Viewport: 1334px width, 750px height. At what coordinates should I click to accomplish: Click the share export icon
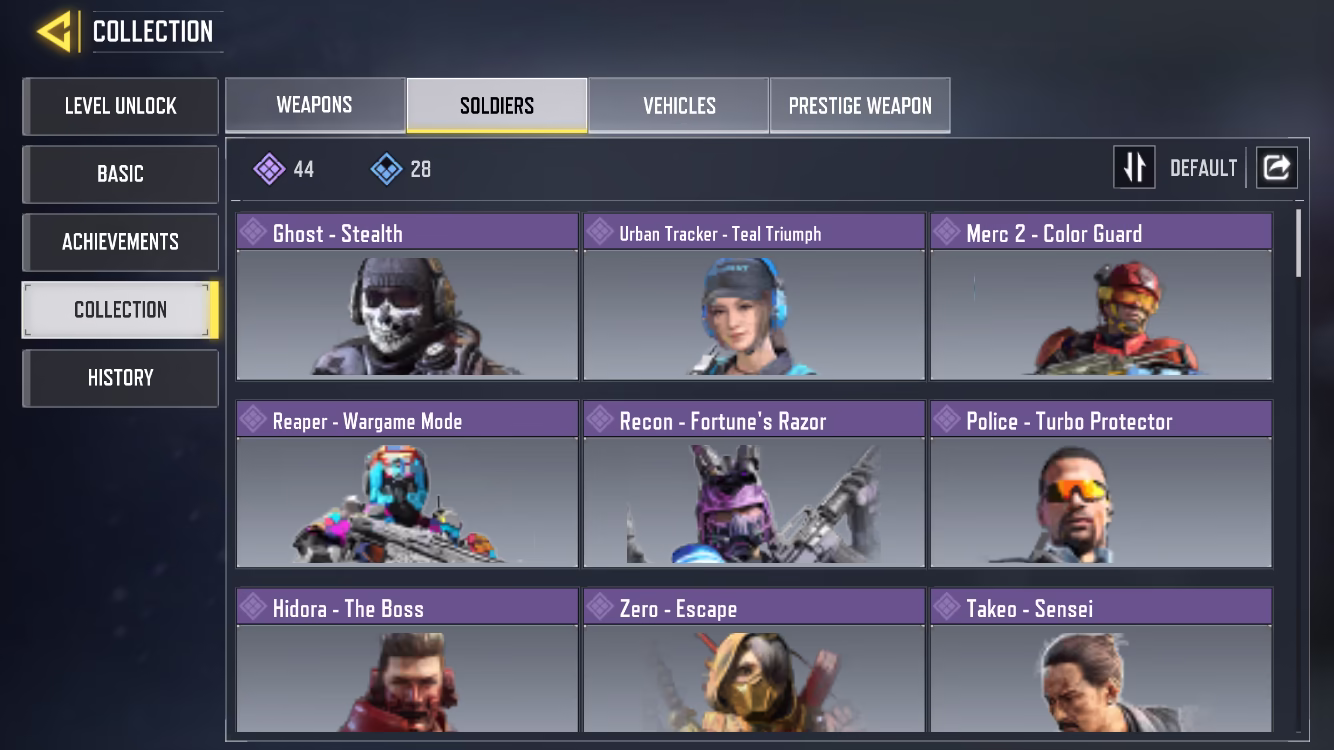pos(1277,168)
